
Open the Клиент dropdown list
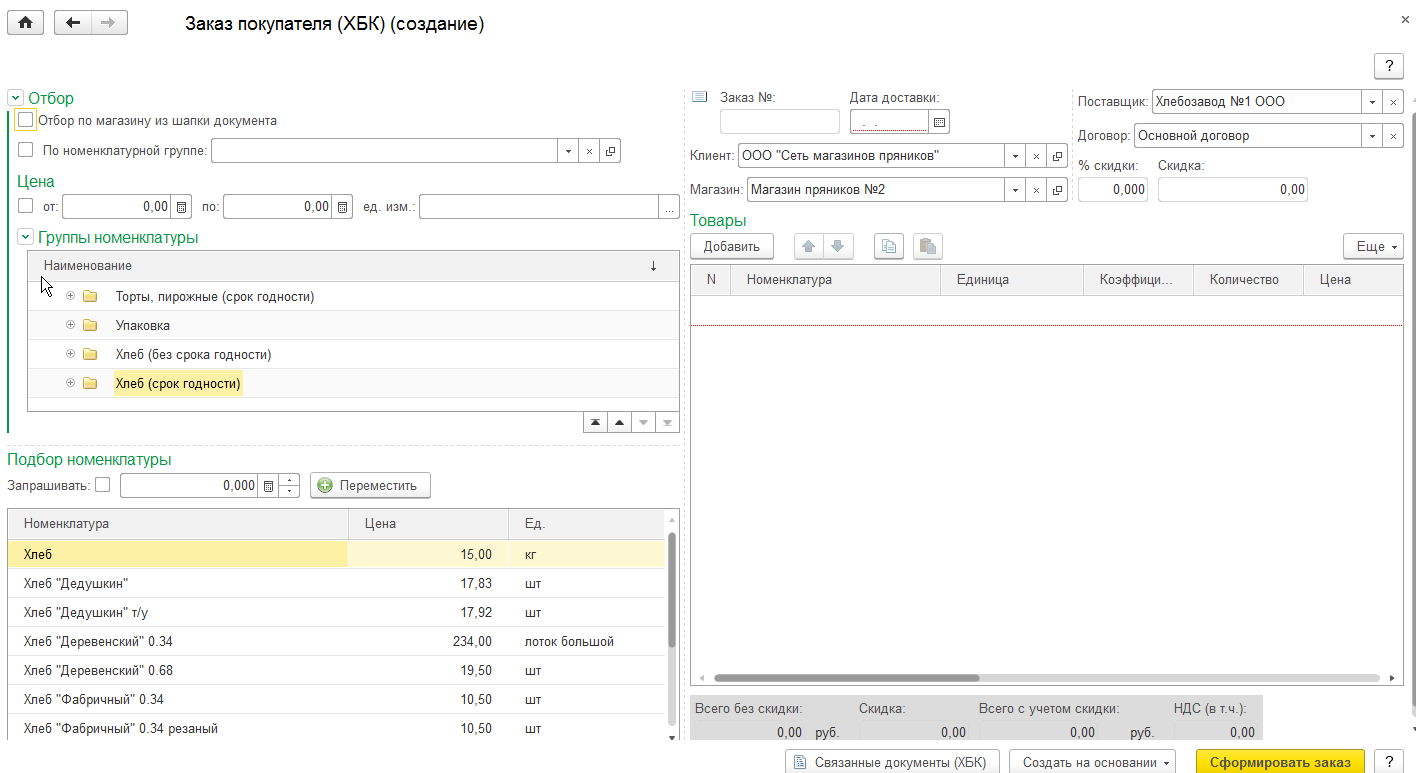[1015, 156]
